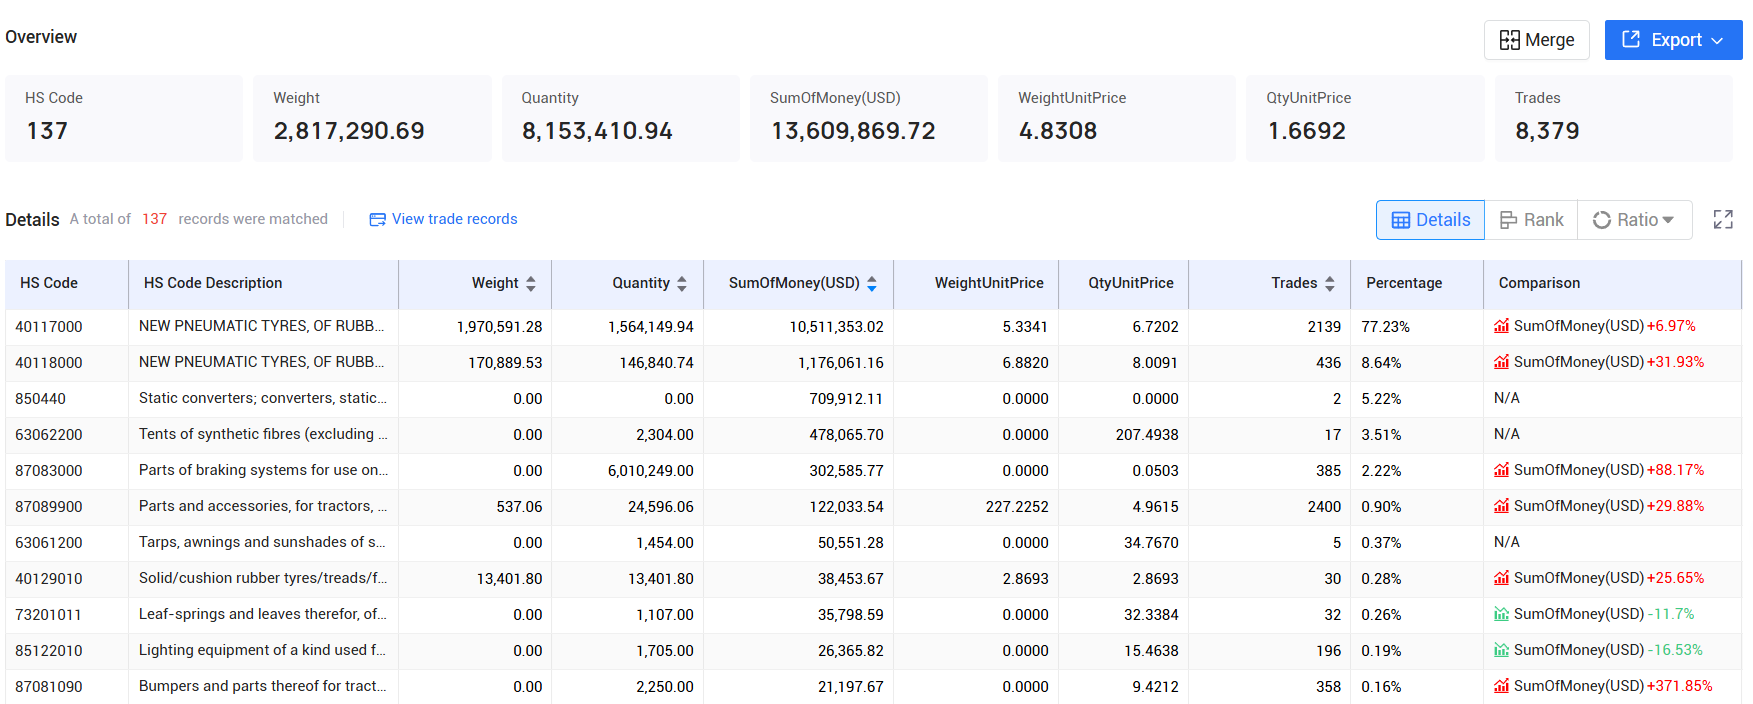Click chart icon for 87089900 comparison
Image resolution: width=1753 pixels, height=704 pixels.
tap(1501, 506)
